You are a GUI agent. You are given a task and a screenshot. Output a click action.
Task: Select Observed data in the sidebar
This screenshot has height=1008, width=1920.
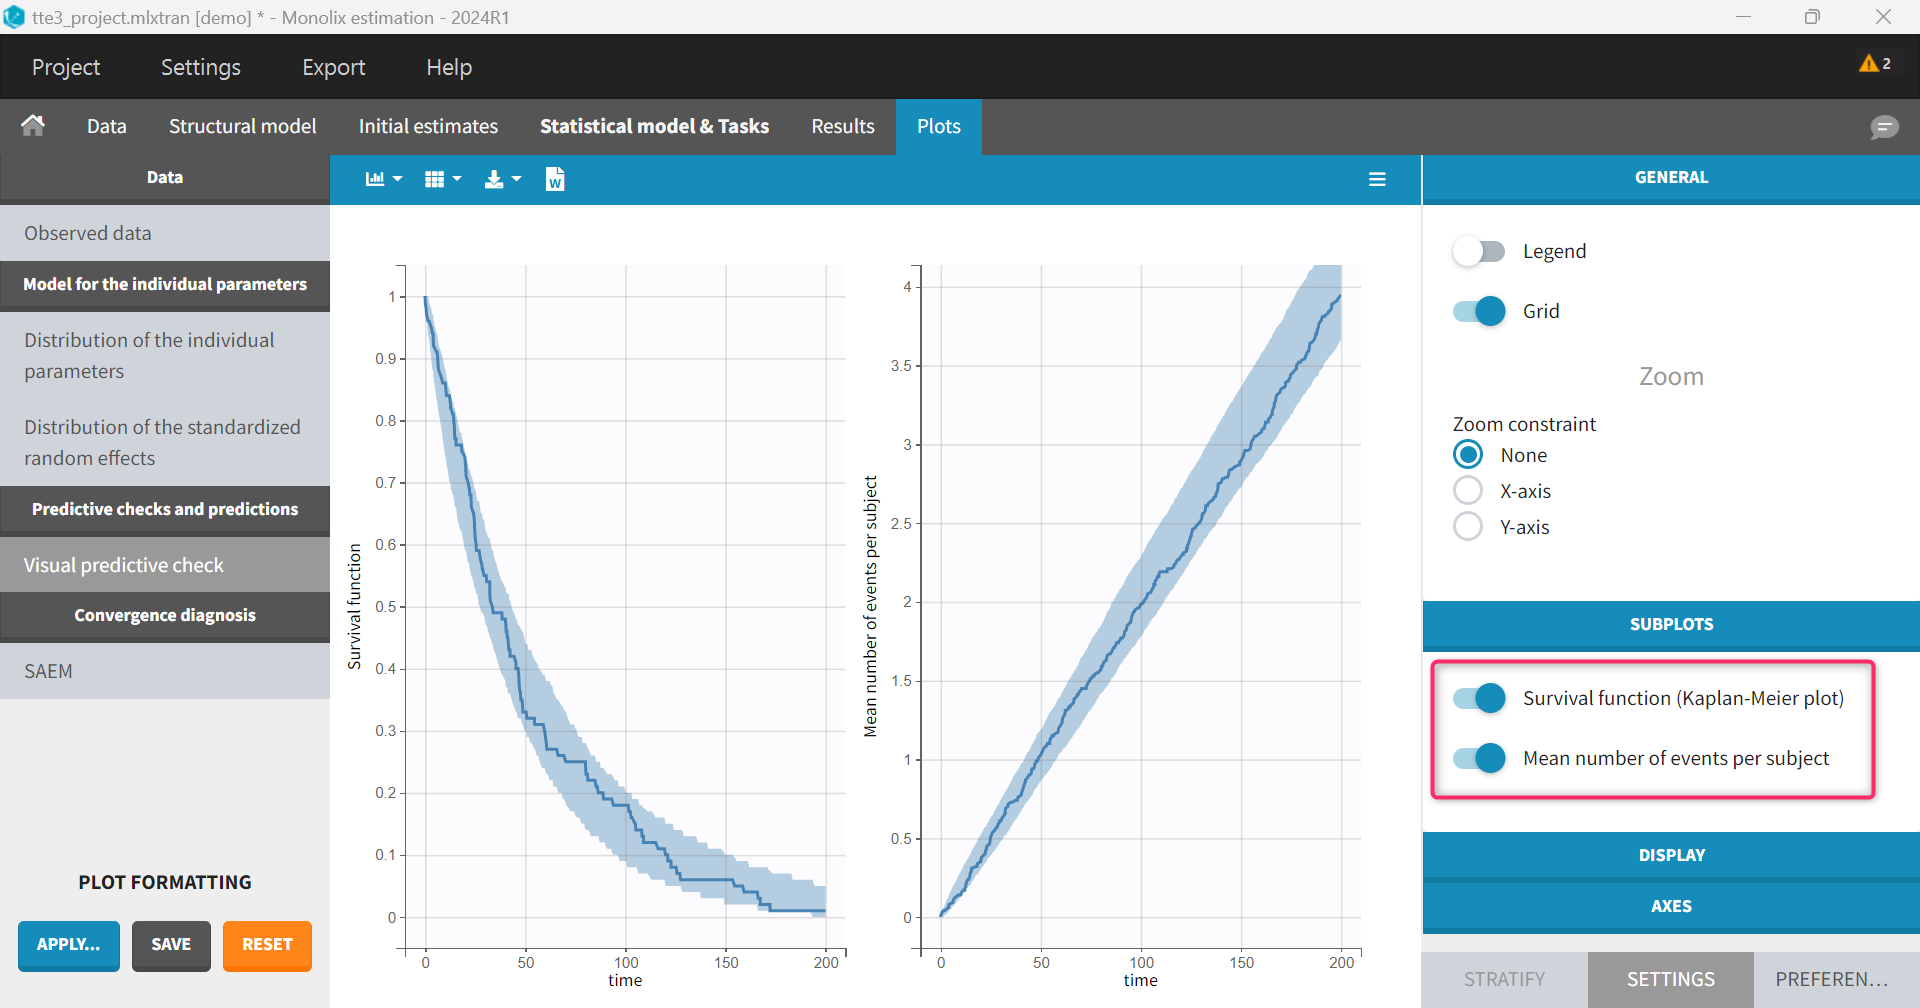click(88, 233)
